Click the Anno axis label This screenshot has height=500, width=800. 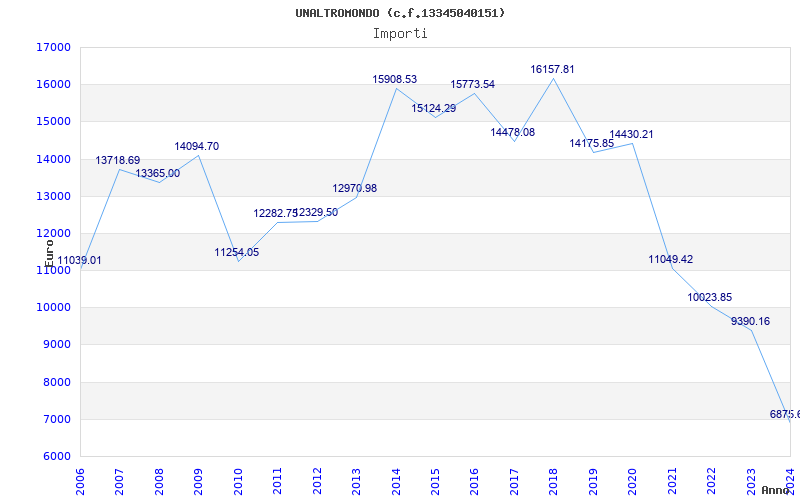775,490
